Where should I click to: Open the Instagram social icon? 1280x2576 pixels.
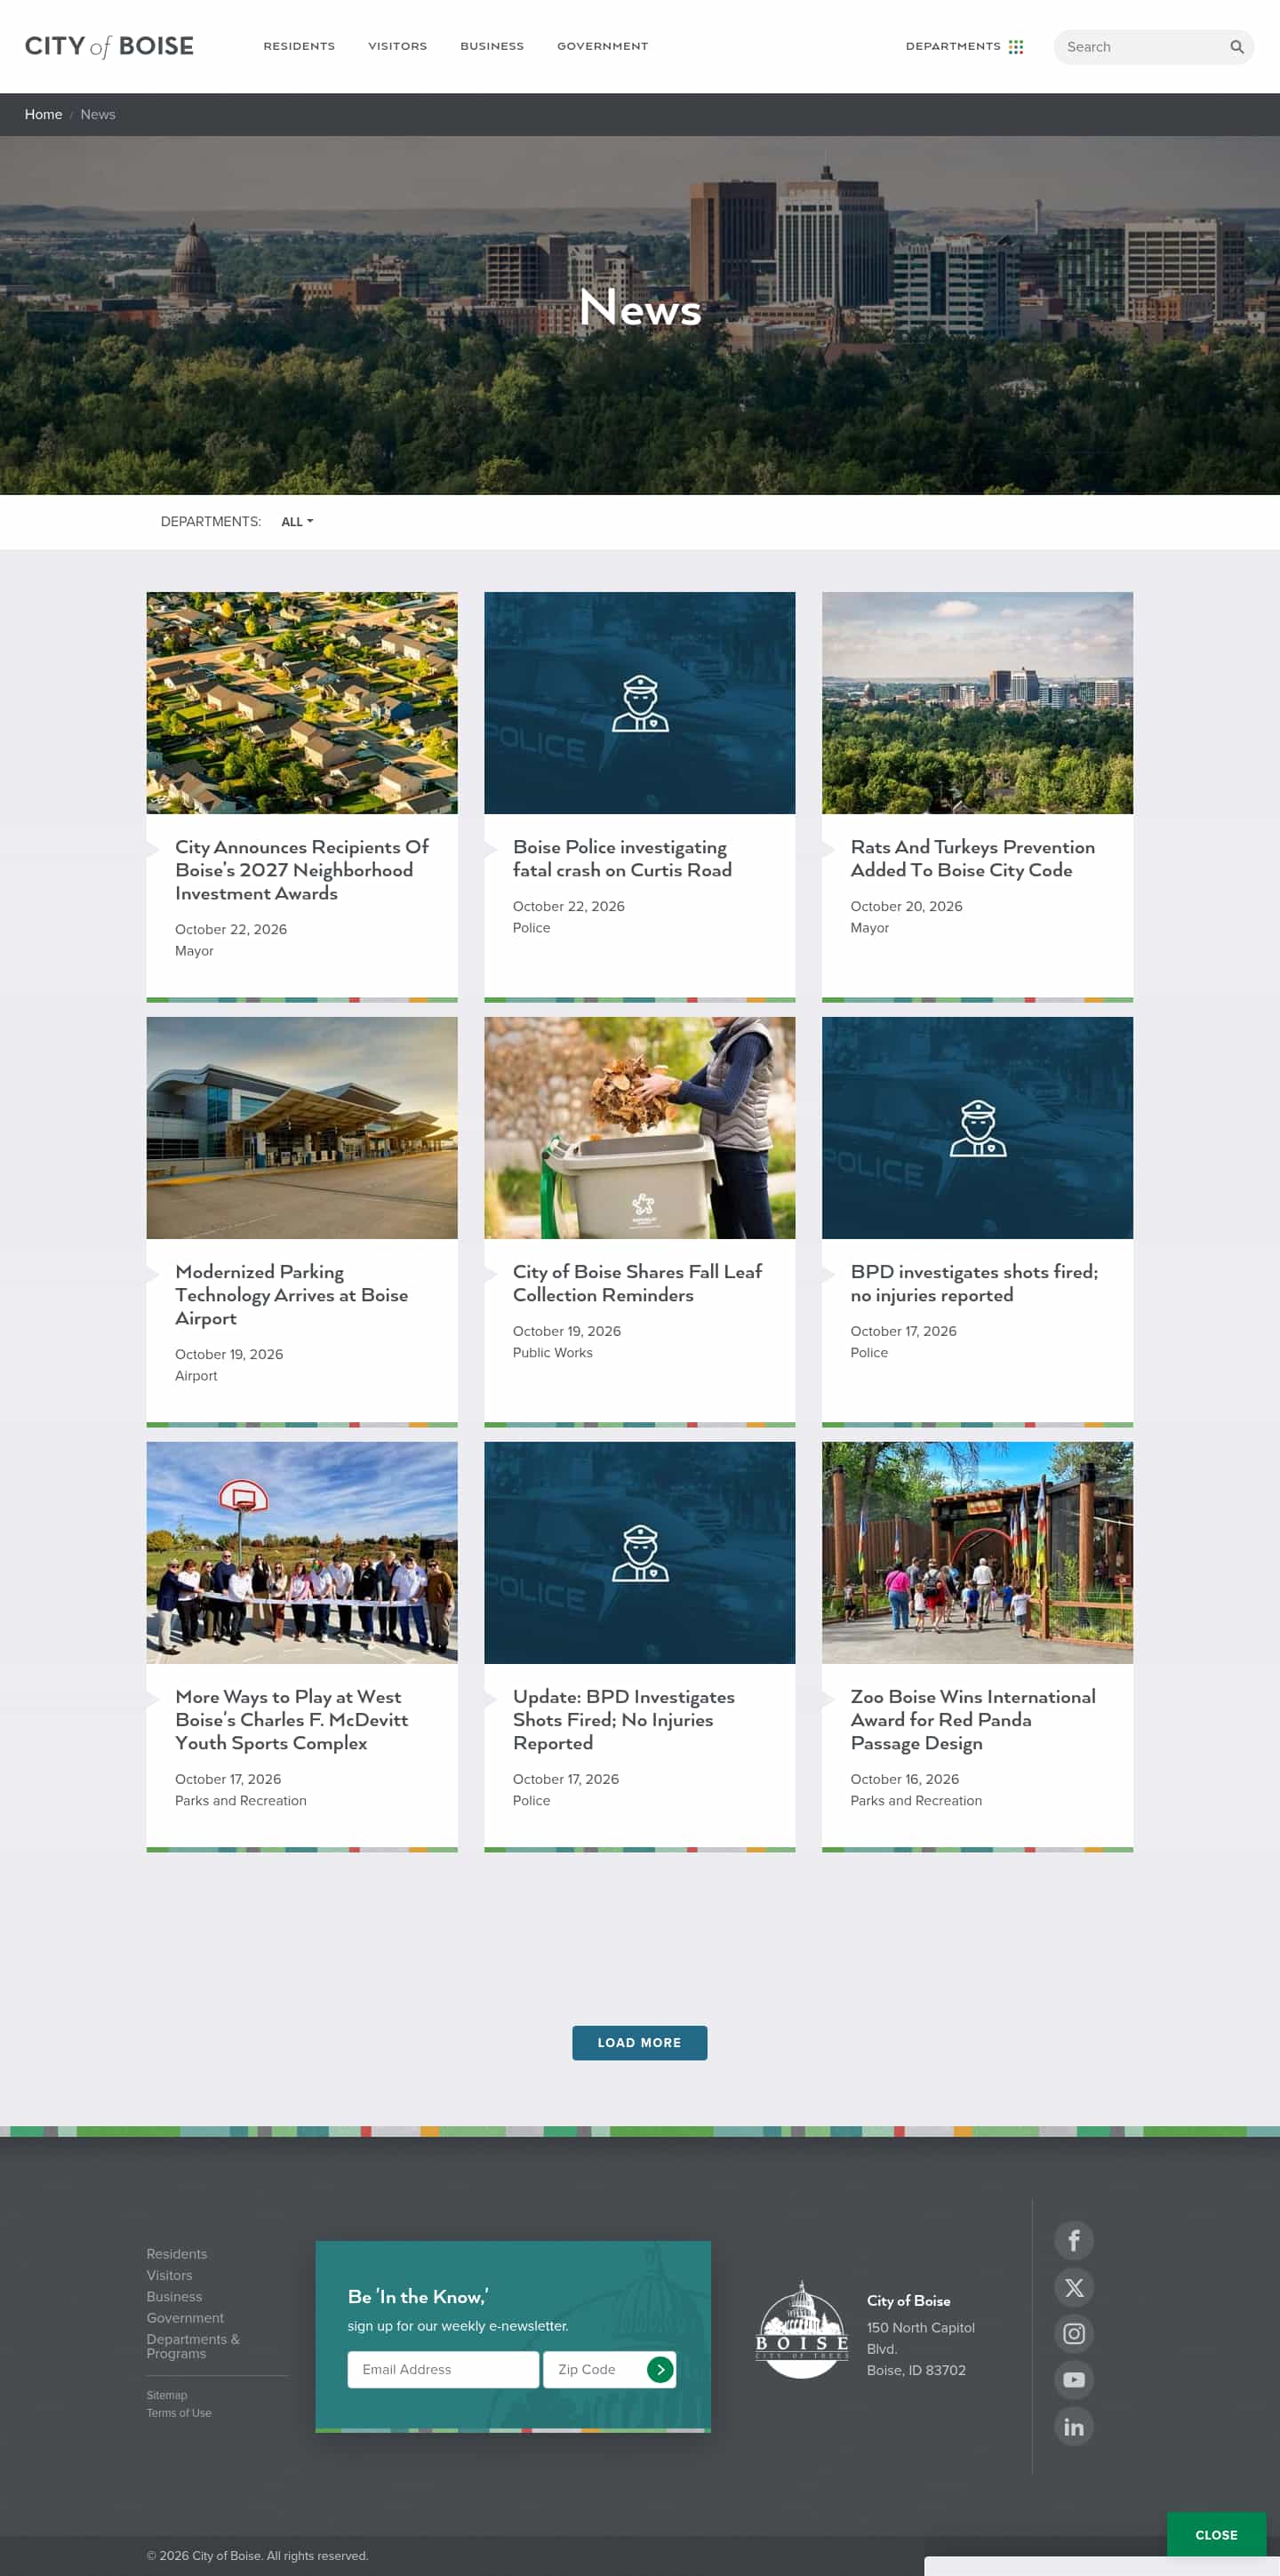click(x=1074, y=2333)
